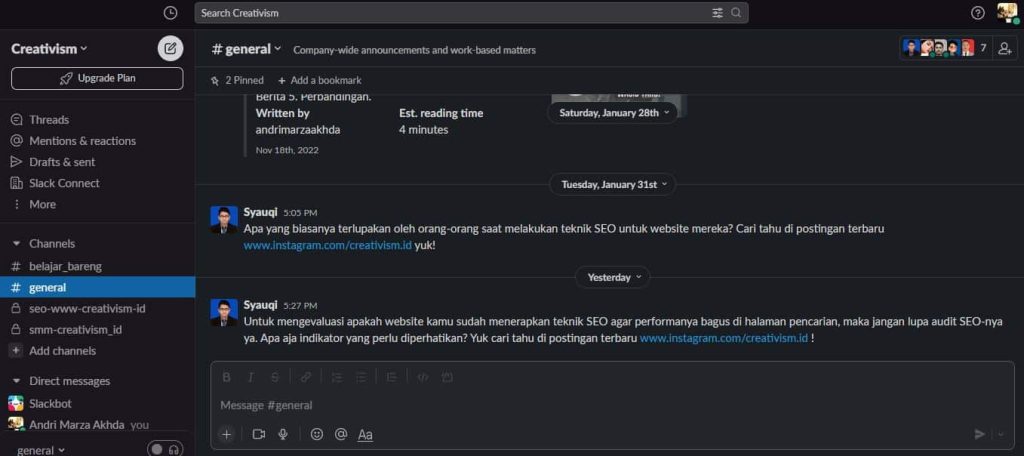
Task: Insert a bulleted list
Action: click(x=361, y=377)
